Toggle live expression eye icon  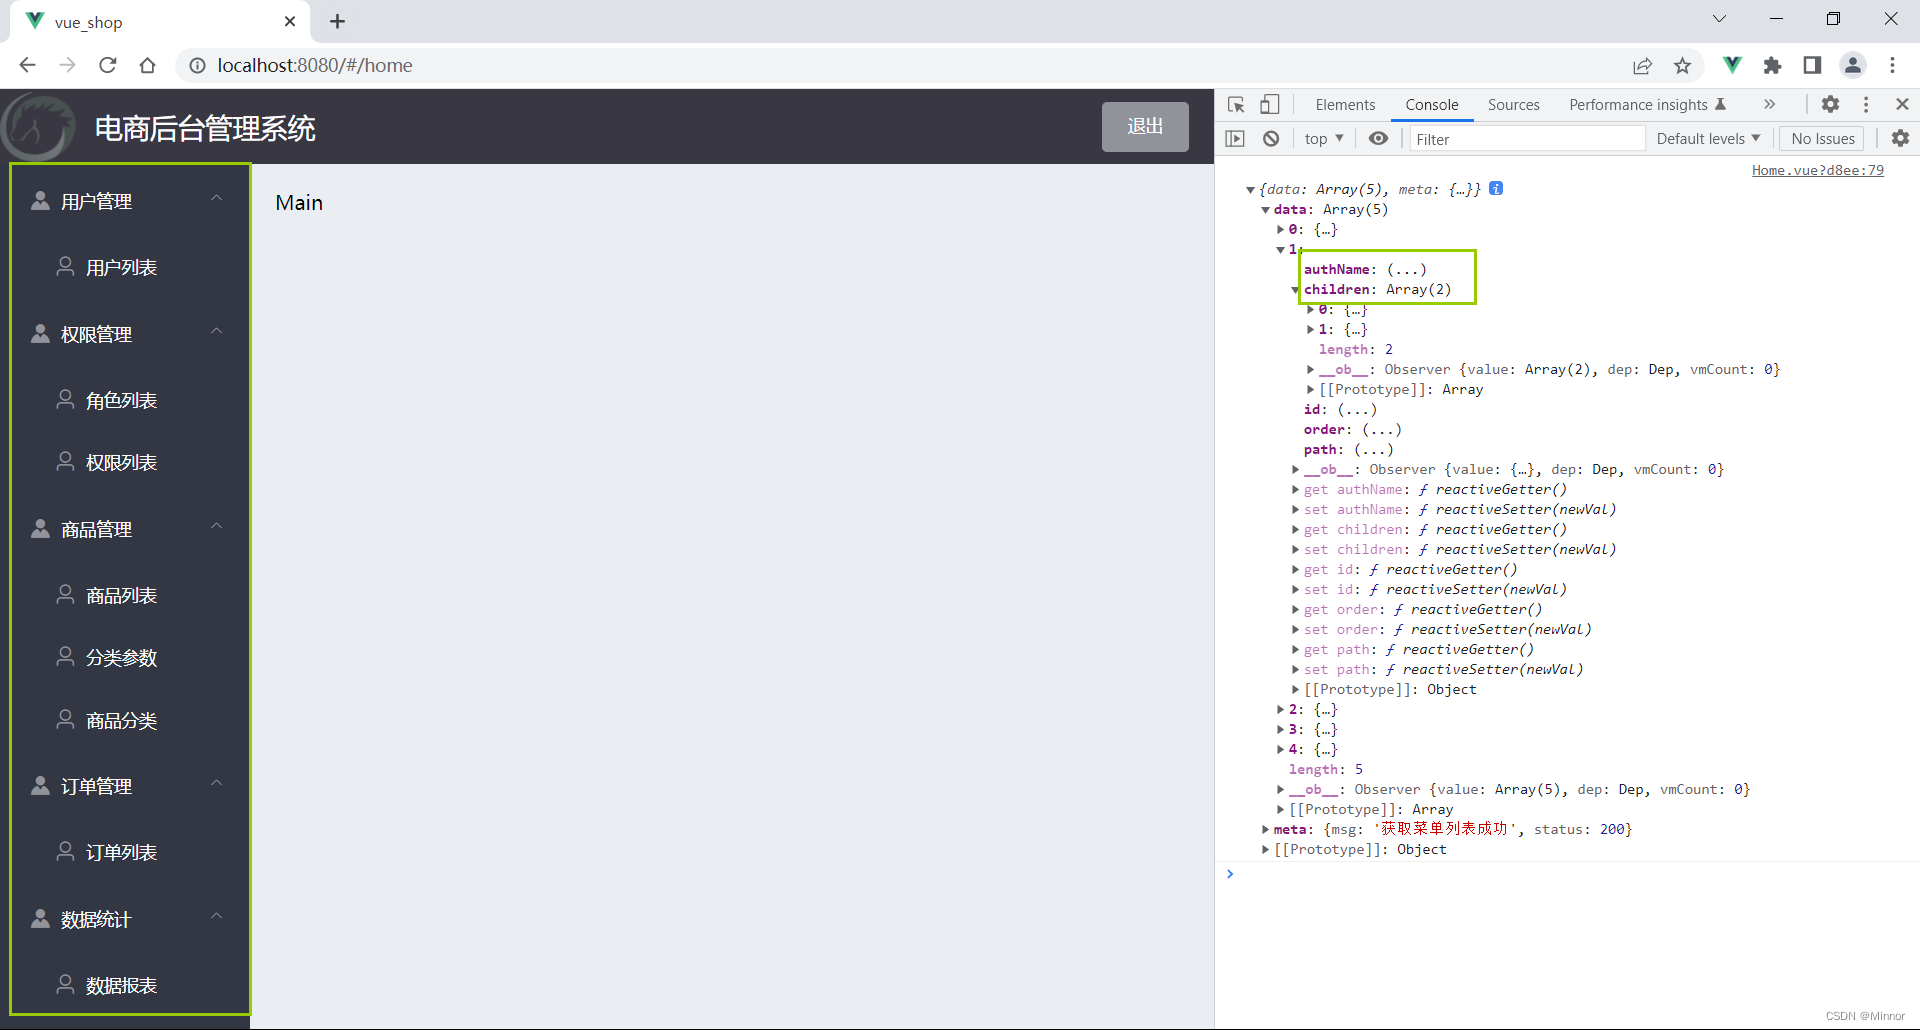(x=1378, y=138)
